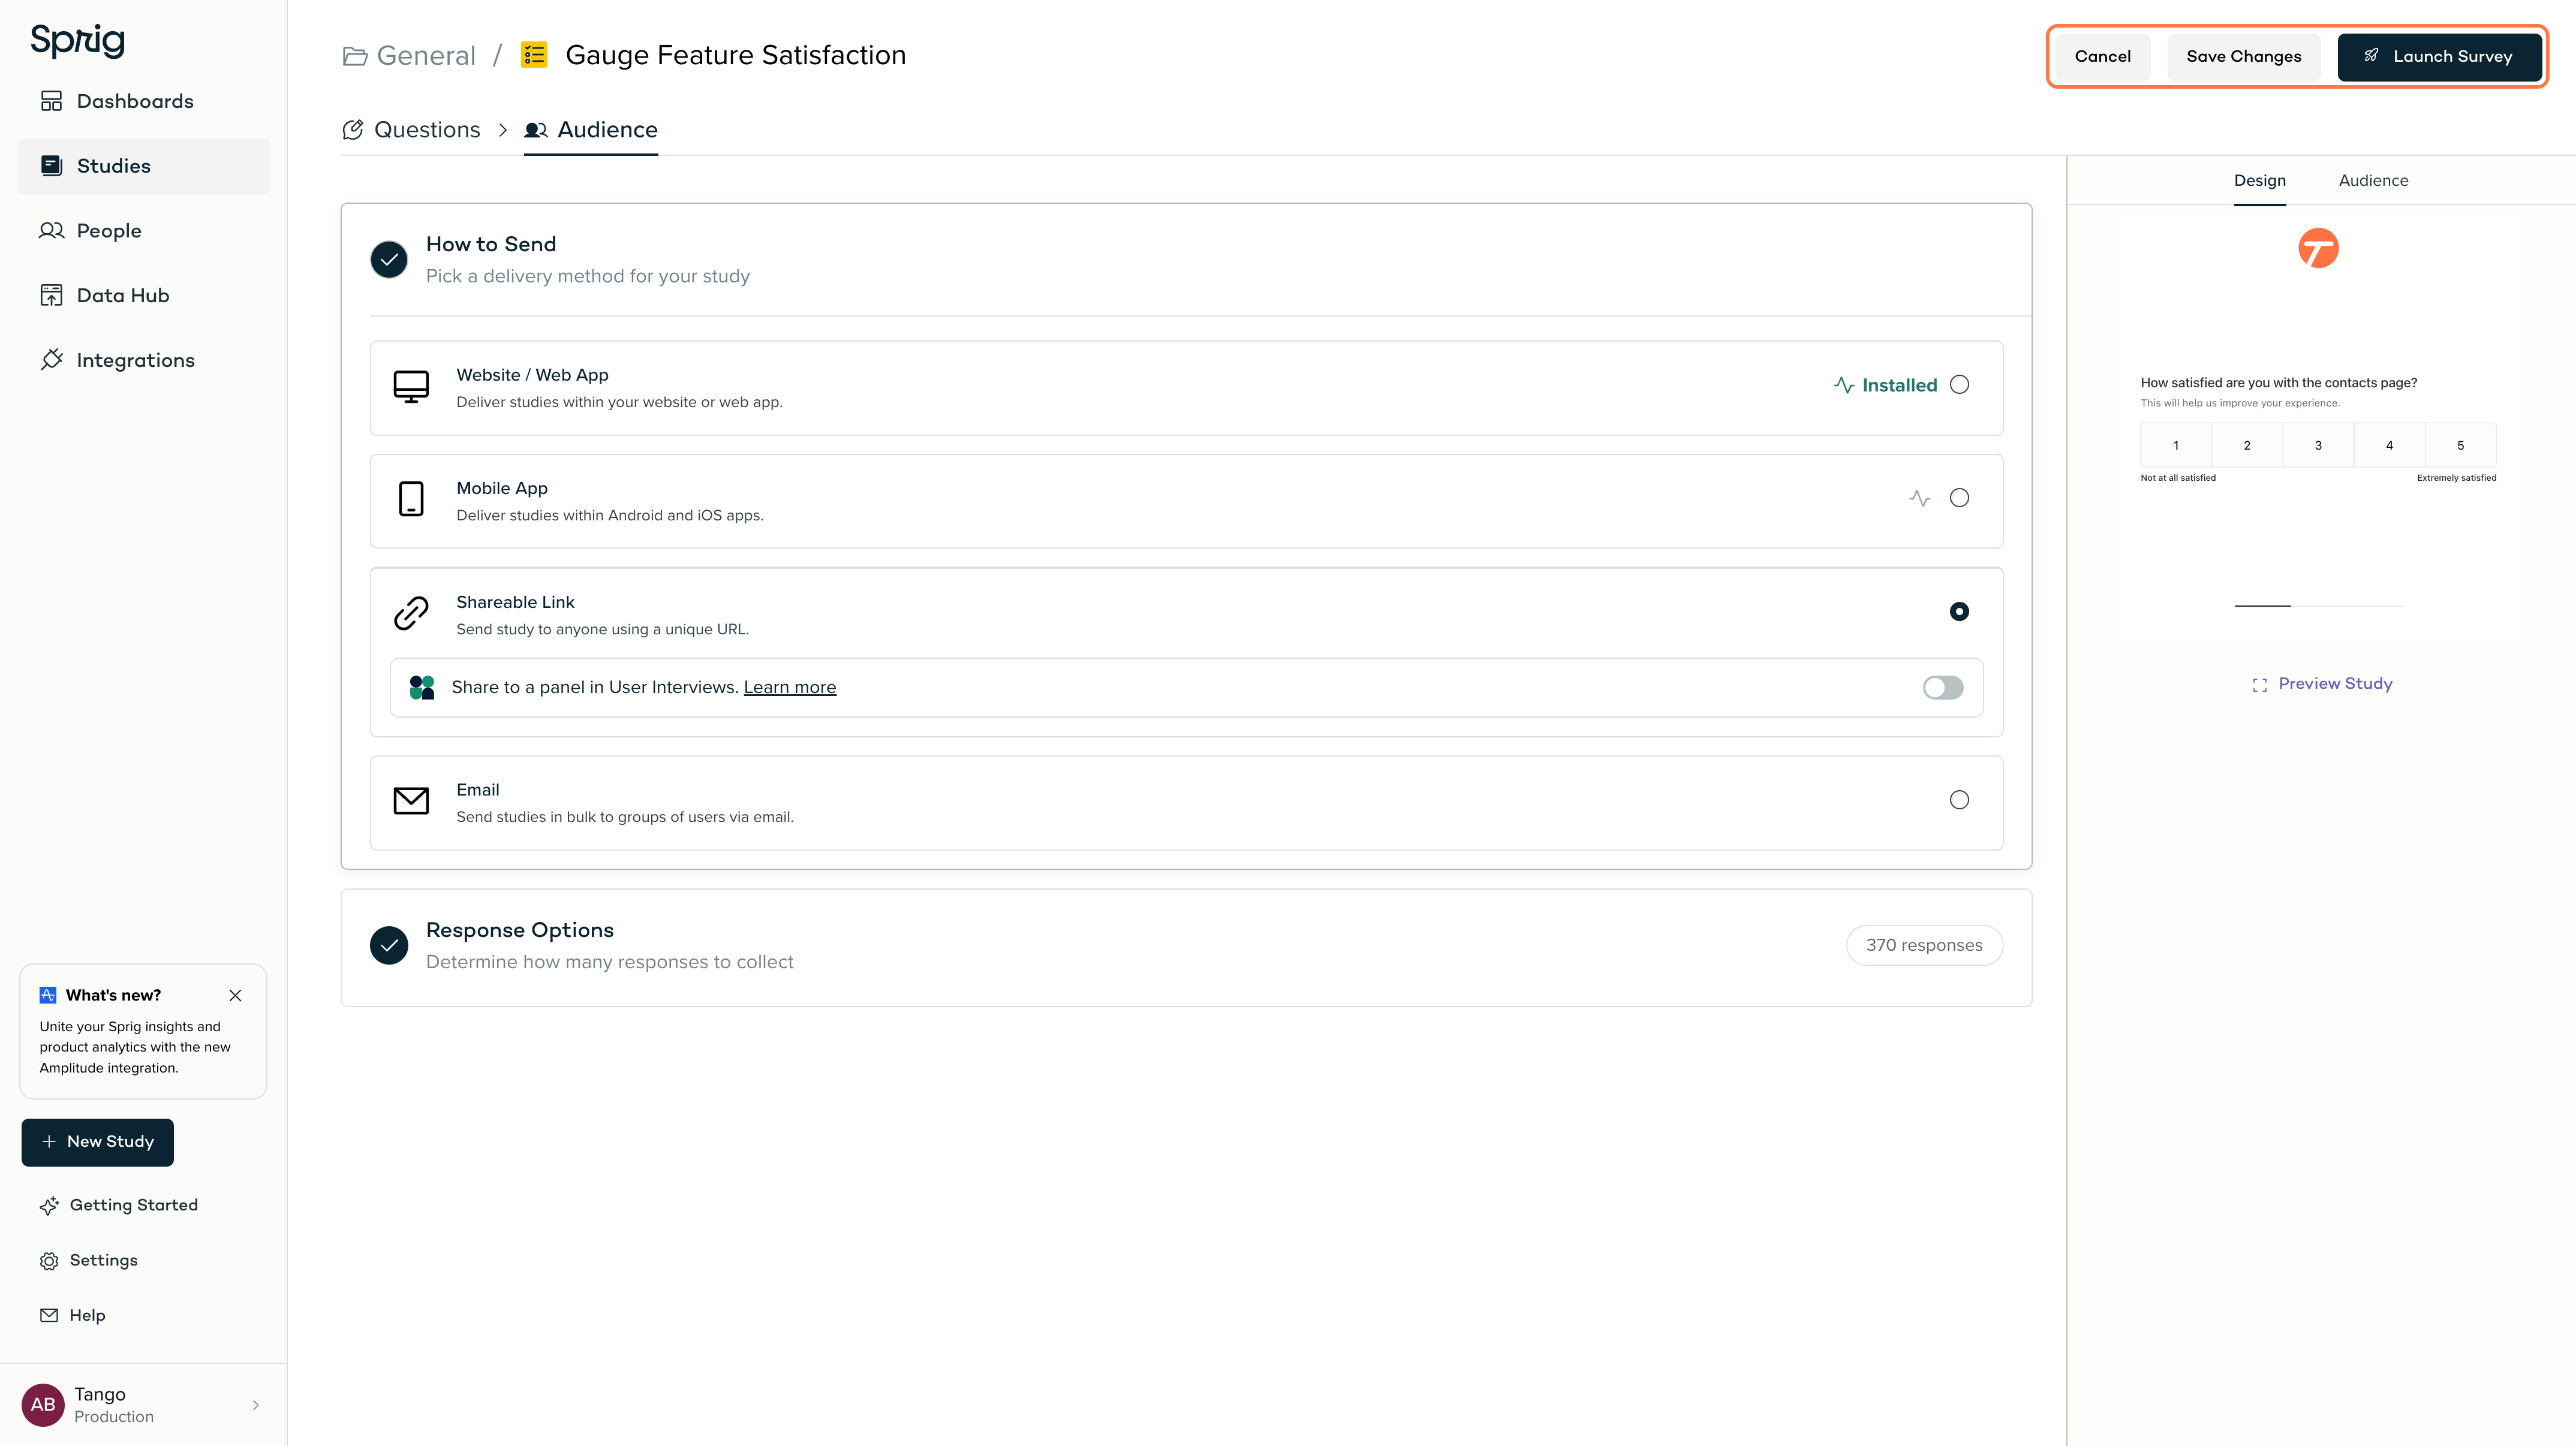Click the Mobile App install status pulse icon

(x=1919, y=498)
